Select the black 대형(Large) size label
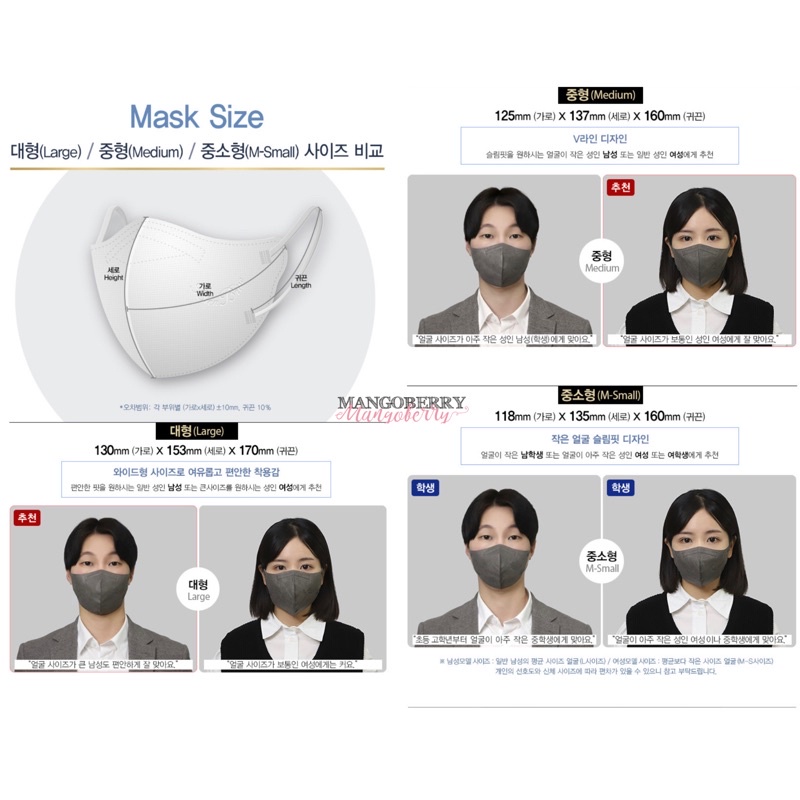The width and height of the screenshot is (800, 800). (x=196, y=431)
